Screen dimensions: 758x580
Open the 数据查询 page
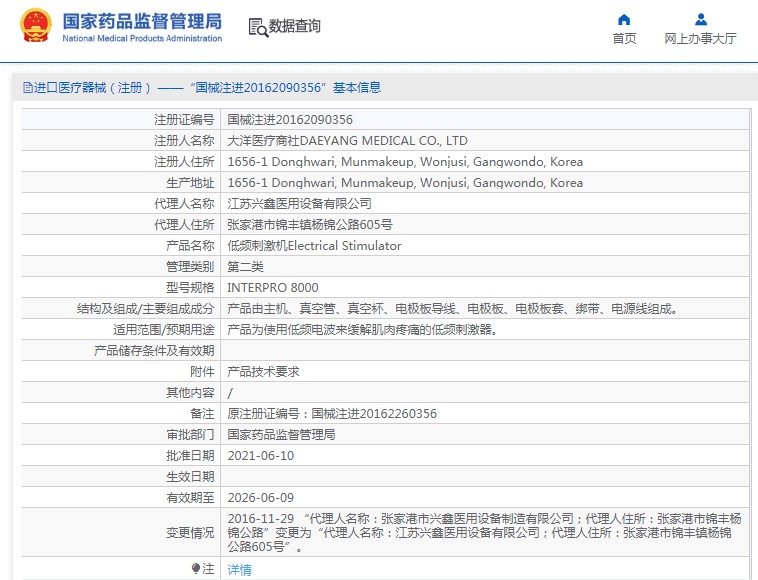pos(294,26)
